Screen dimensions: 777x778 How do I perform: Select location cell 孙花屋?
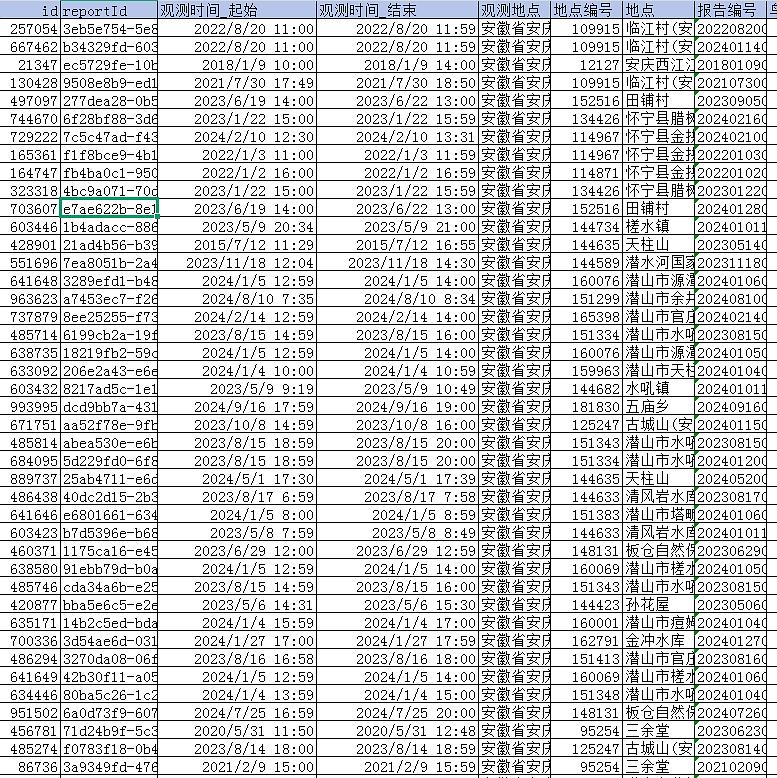(658, 604)
